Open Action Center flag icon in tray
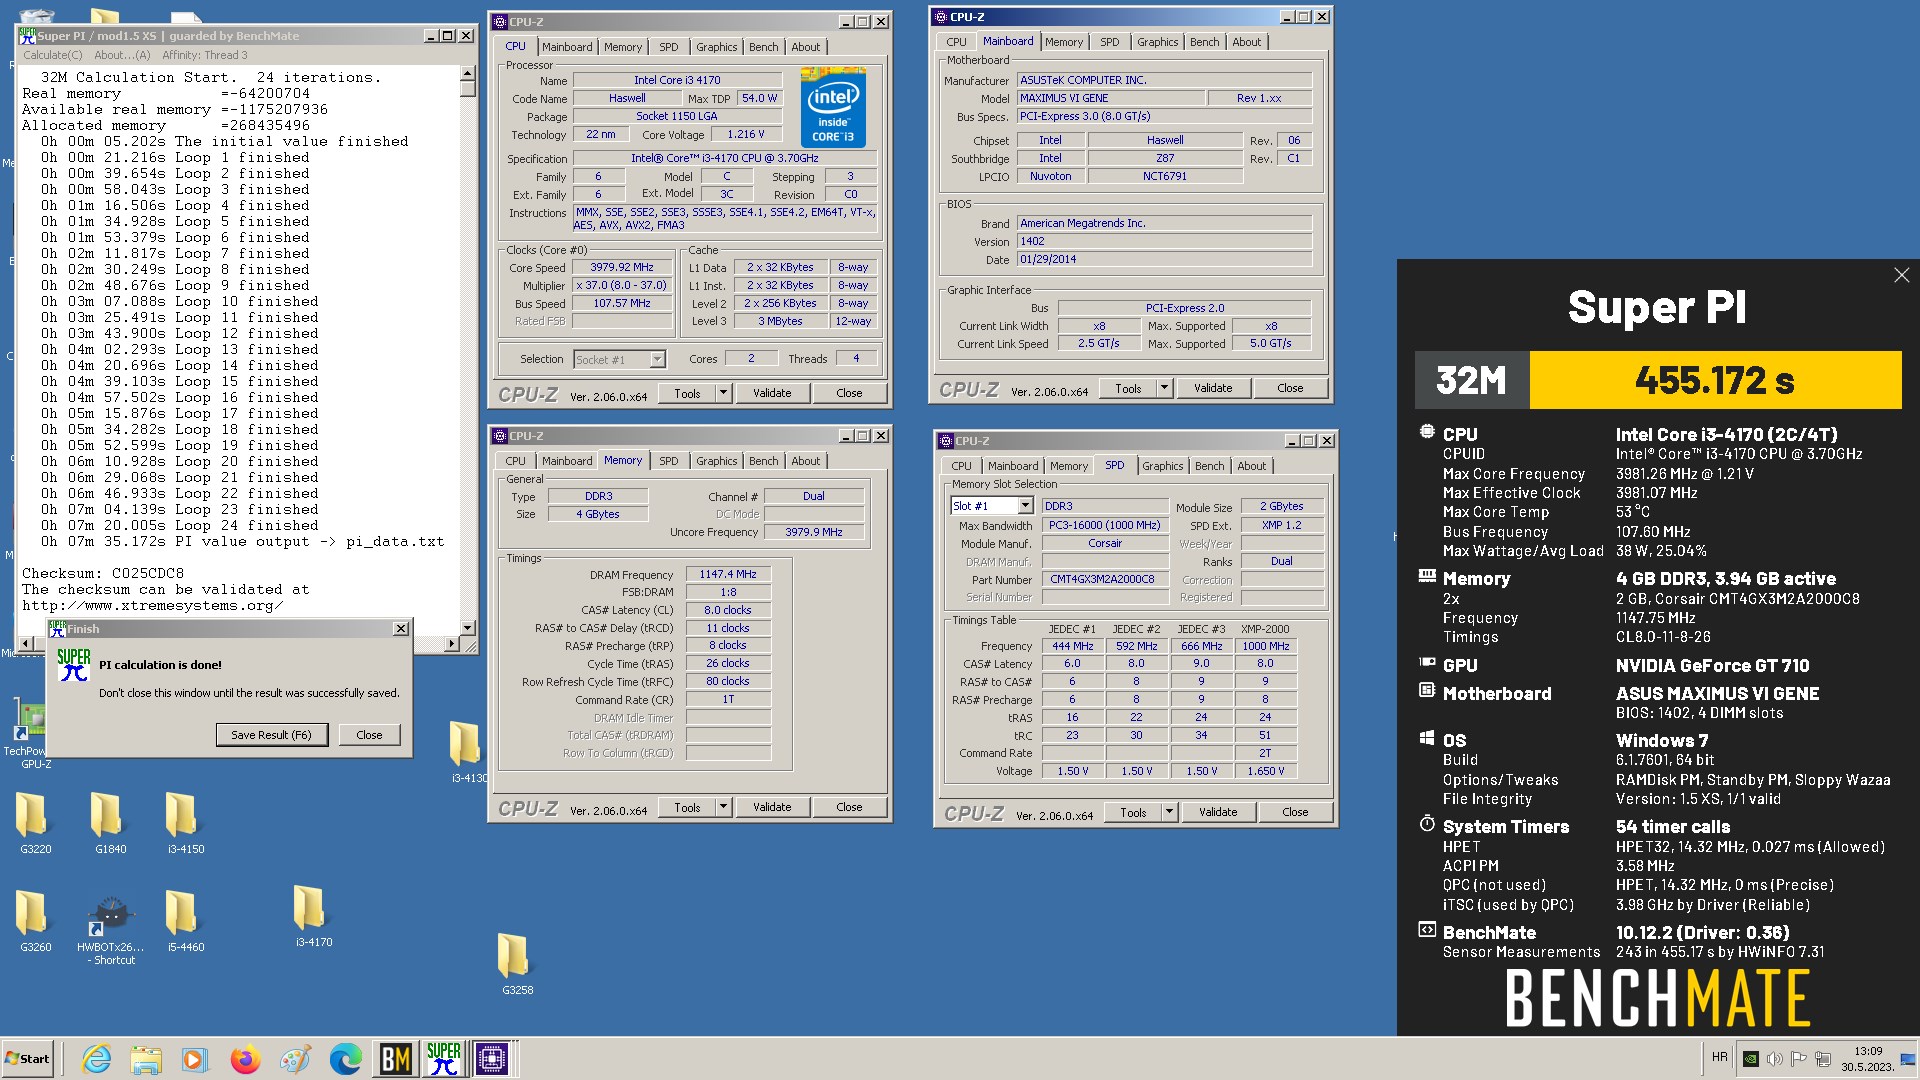The image size is (1920, 1080). tap(1799, 1059)
